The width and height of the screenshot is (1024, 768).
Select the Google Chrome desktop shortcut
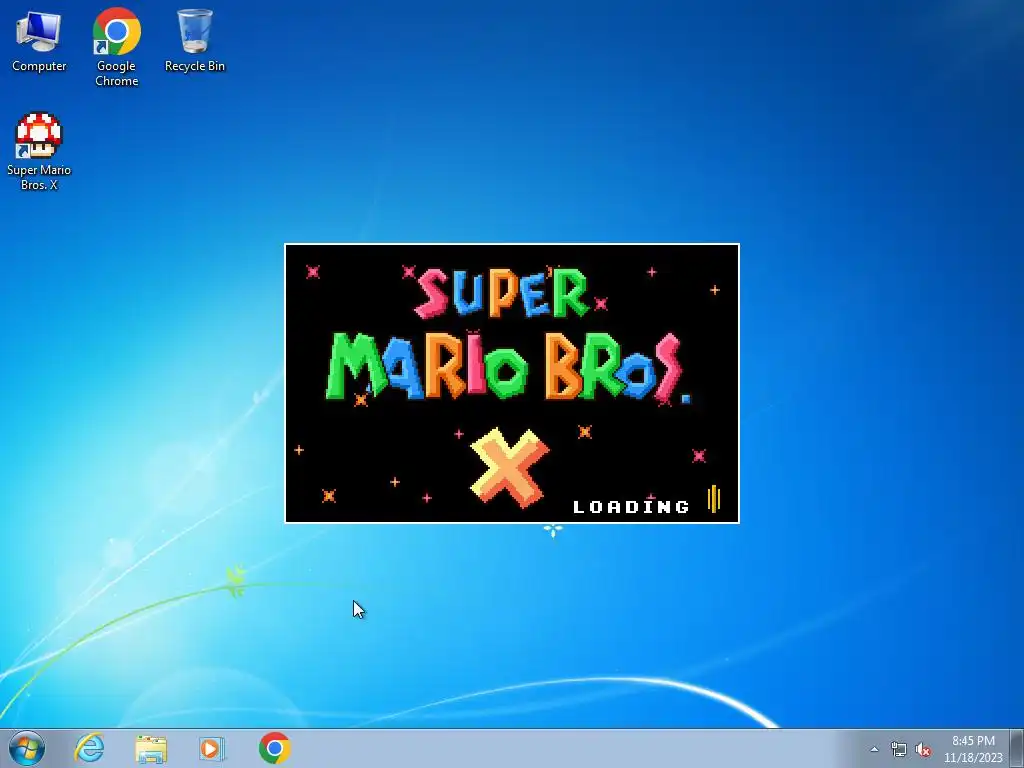coord(116,47)
